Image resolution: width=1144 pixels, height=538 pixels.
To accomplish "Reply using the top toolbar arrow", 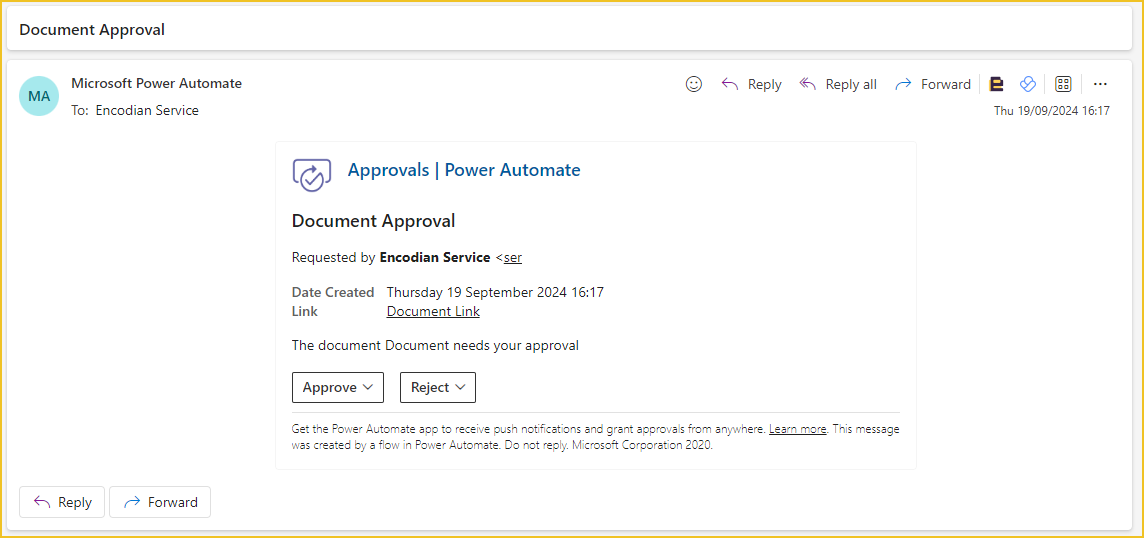I will 751,84.
